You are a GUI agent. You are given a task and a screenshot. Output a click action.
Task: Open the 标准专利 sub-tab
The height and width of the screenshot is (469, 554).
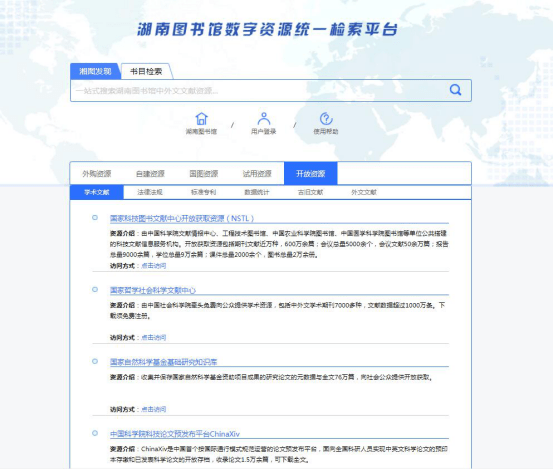[x=204, y=192]
